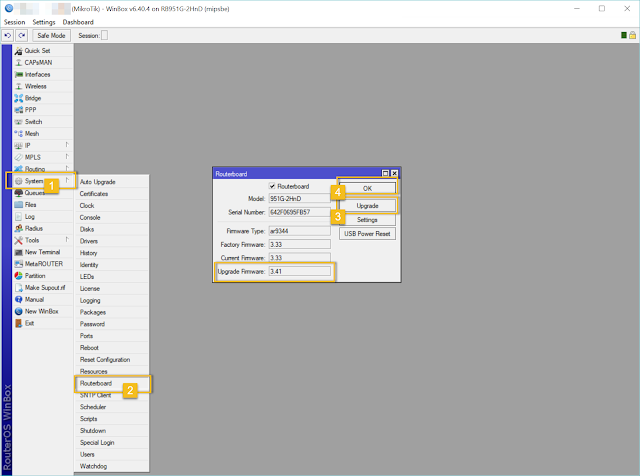Click Make Supout.rif in the sidebar
This screenshot has width=640, height=476.
pos(43,287)
